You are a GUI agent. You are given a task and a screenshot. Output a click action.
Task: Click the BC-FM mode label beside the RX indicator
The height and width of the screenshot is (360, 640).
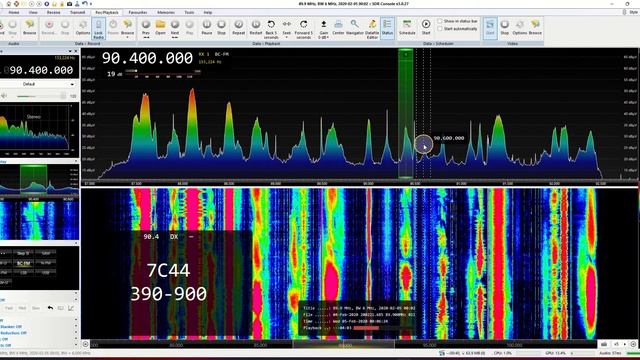pyautogui.click(x=221, y=54)
